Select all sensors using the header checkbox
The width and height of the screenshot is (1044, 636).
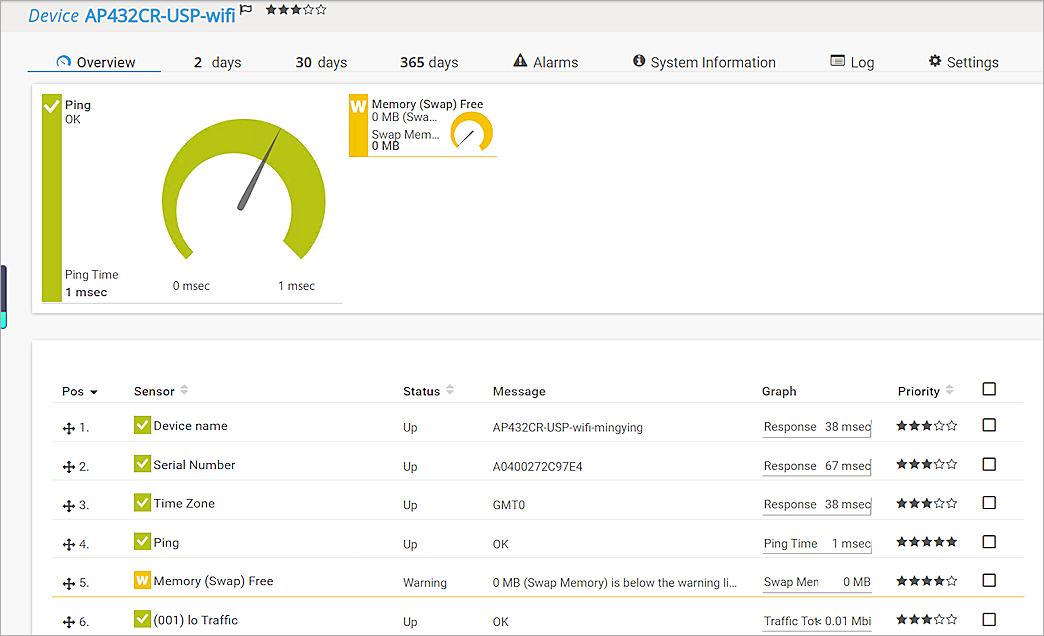(x=989, y=389)
